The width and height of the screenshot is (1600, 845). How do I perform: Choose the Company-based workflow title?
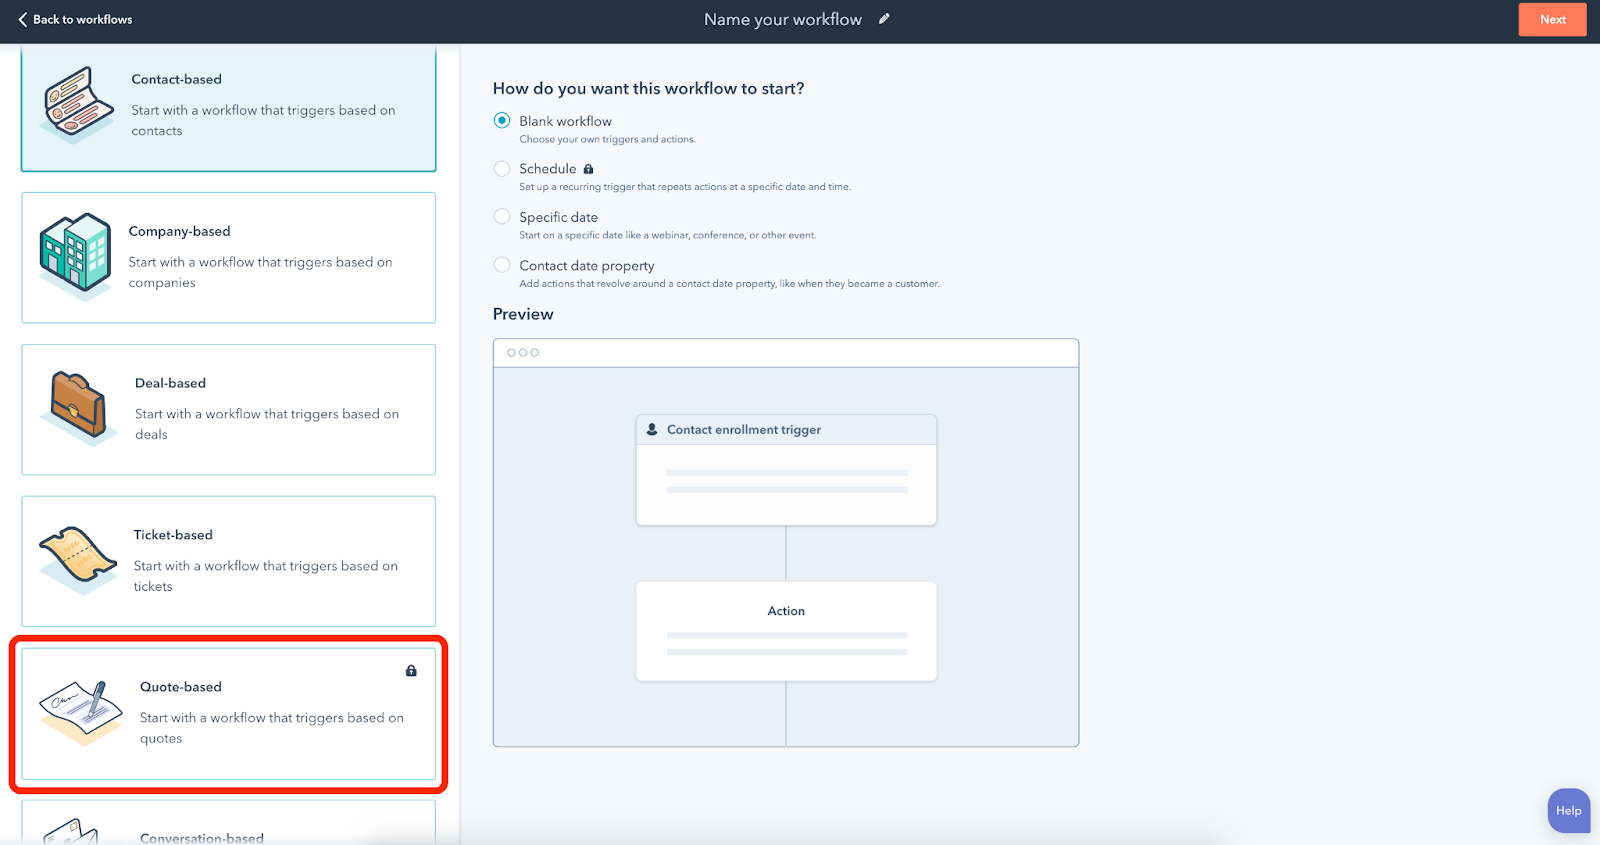pyautogui.click(x=180, y=231)
